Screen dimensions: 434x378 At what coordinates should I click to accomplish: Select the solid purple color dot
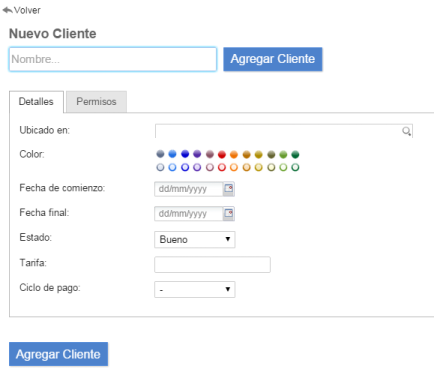pyautogui.click(x=197, y=154)
